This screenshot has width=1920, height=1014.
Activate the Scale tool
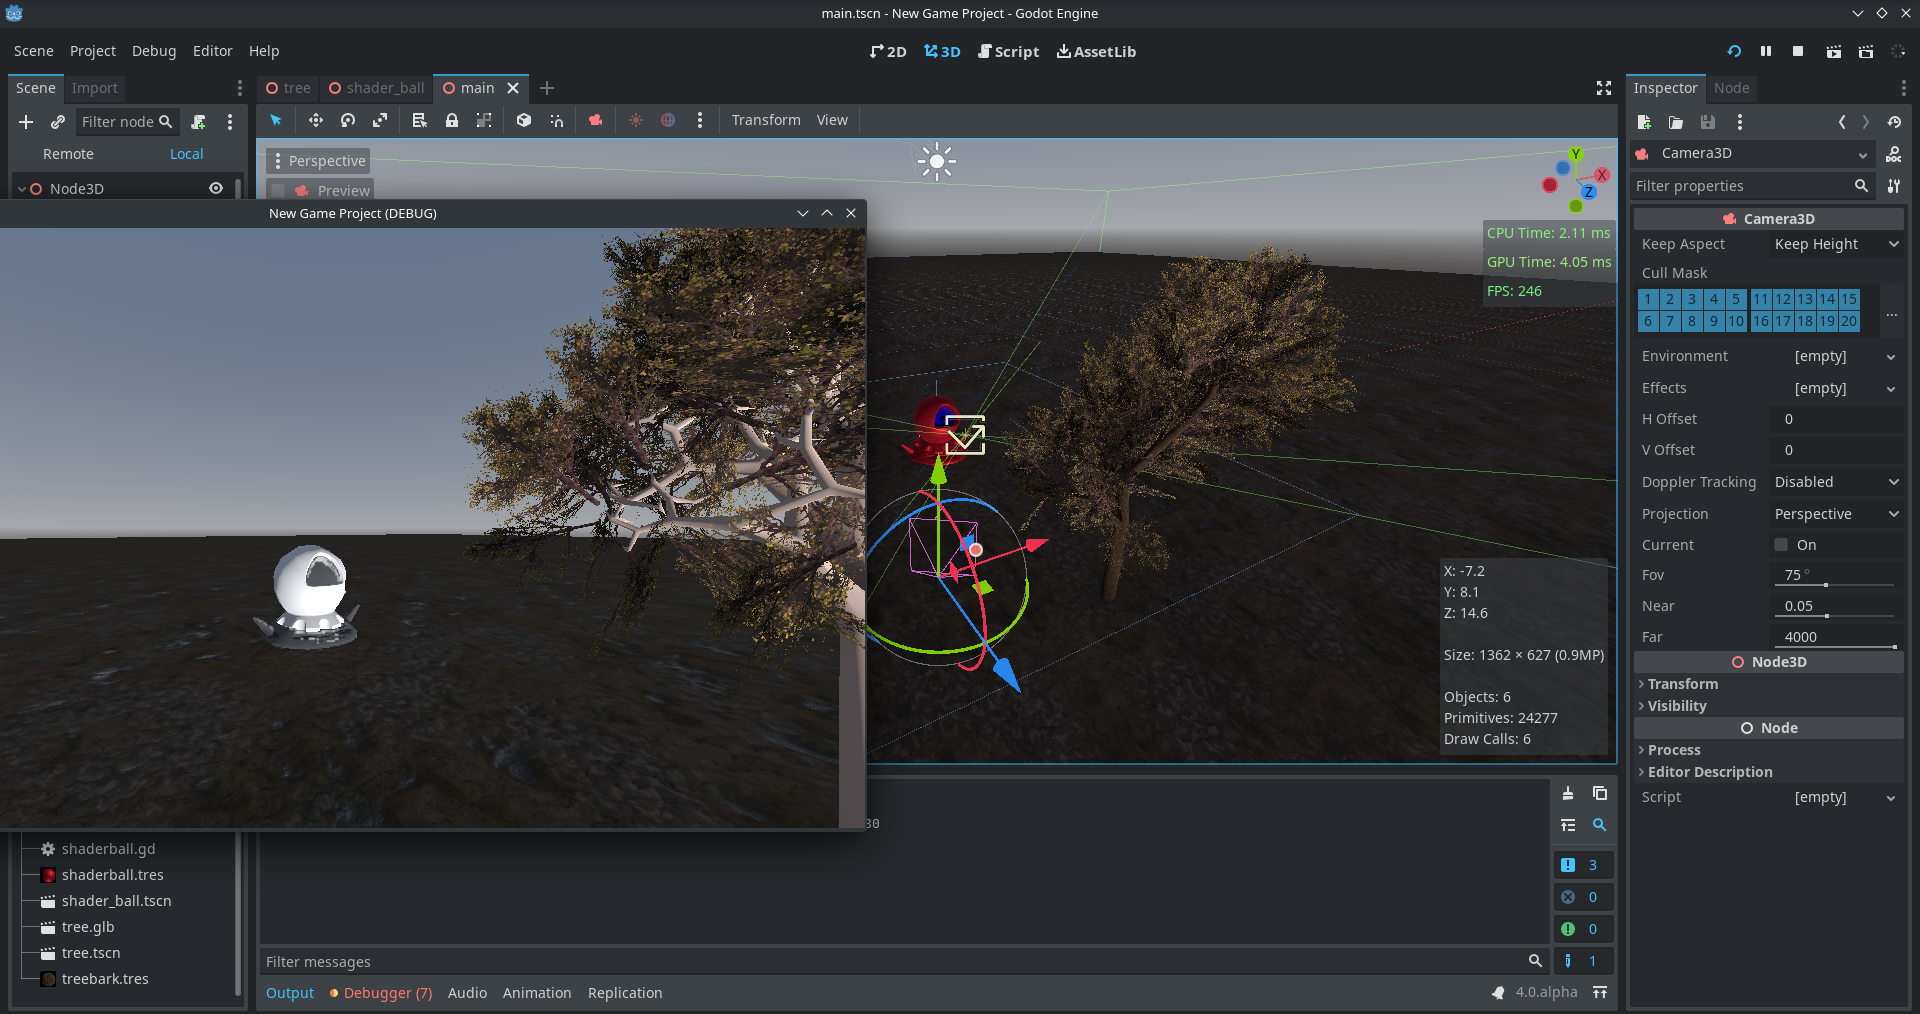[x=381, y=120]
